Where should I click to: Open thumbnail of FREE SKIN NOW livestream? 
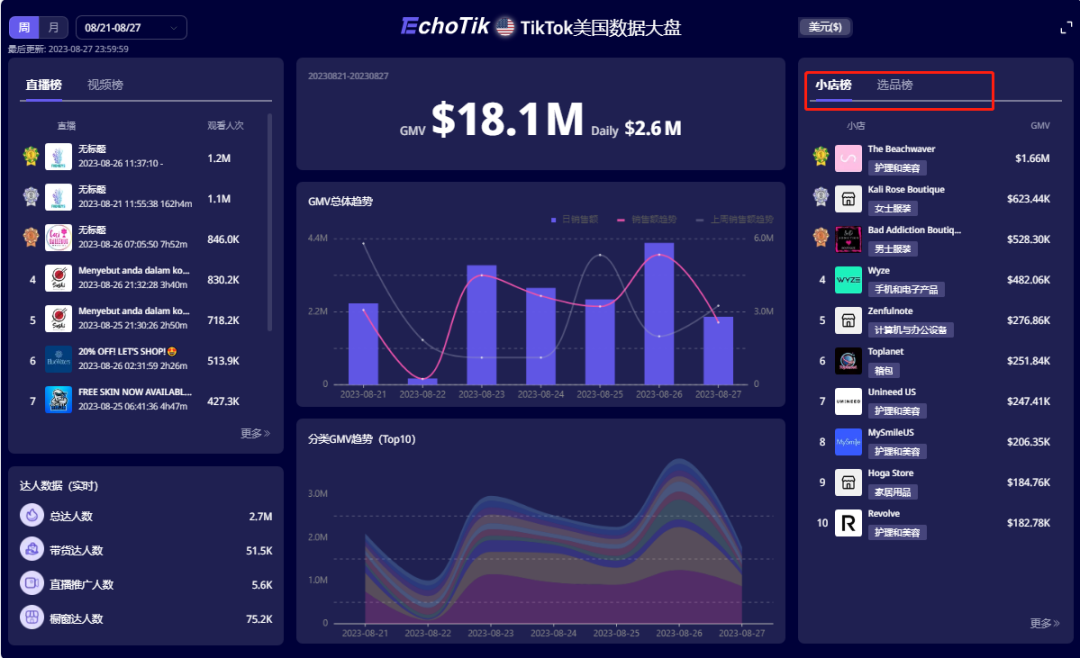coord(58,400)
